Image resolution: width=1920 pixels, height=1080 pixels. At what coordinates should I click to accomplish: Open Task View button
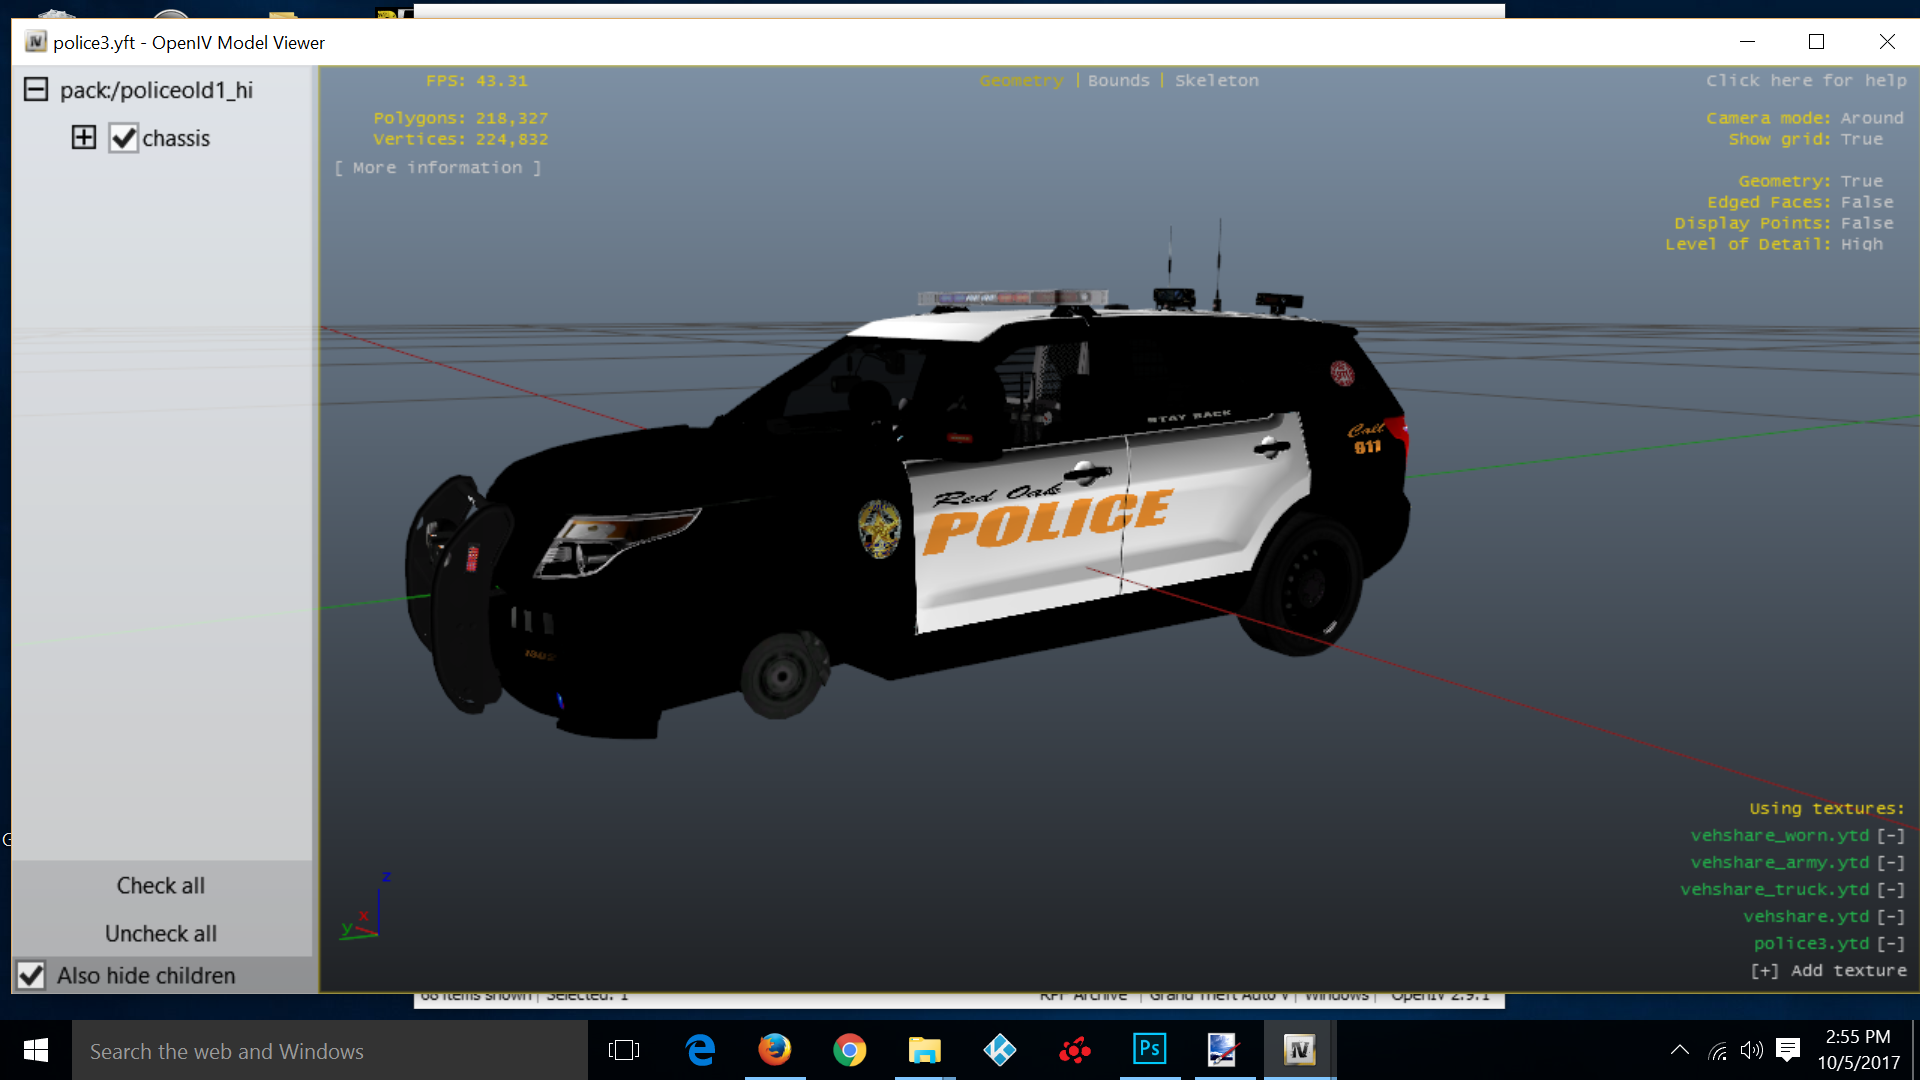pyautogui.click(x=624, y=1050)
